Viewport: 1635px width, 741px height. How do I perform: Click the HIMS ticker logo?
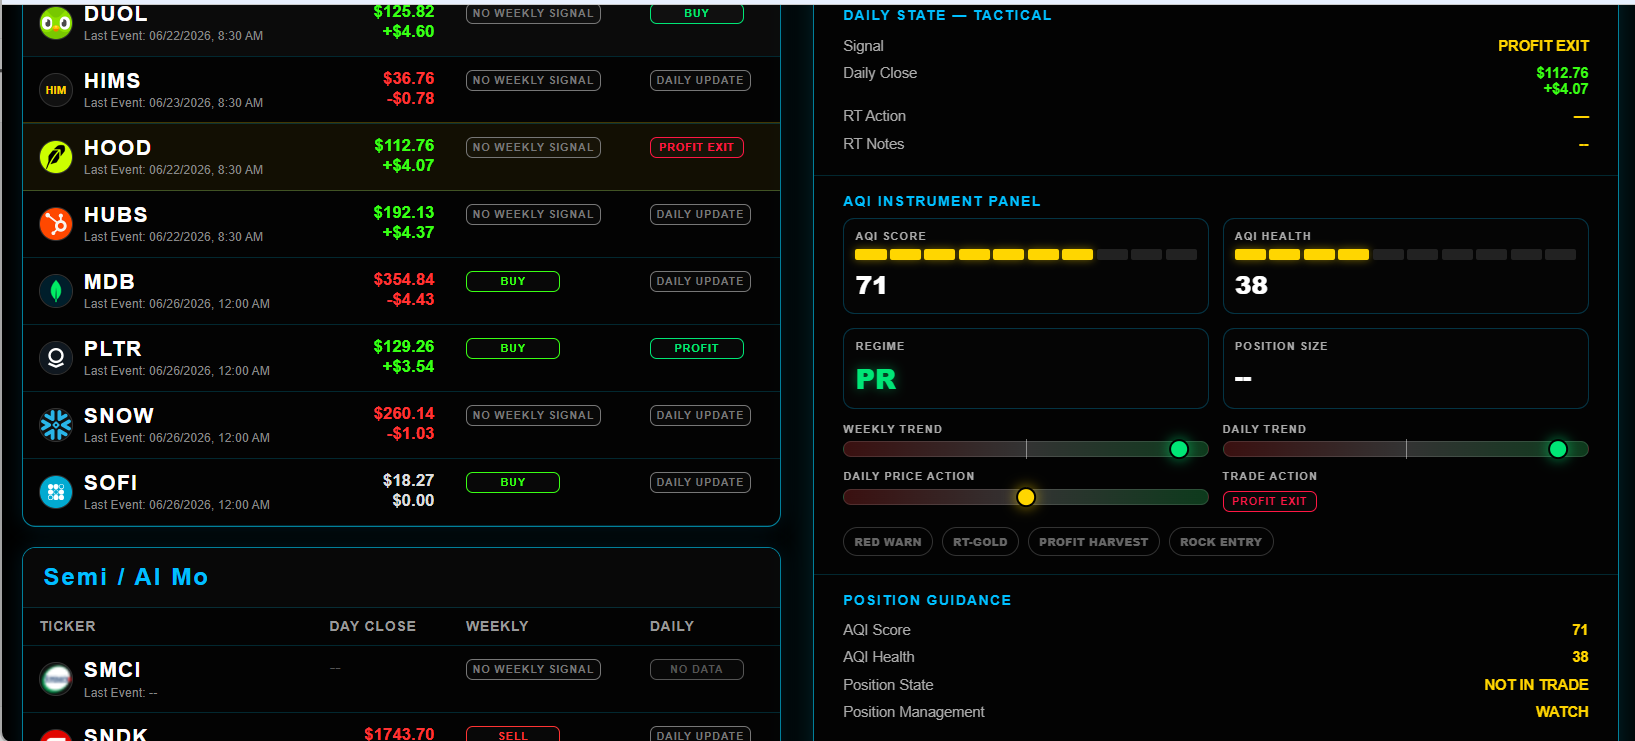56,90
